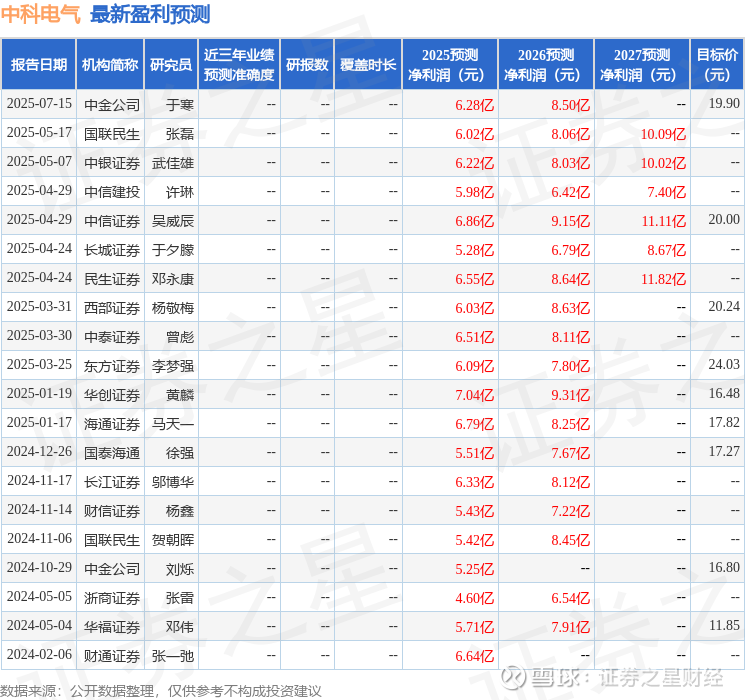The width and height of the screenshot is (745, 700).
Task: Click the 报告日期 column header
Action: [x=38, y=64]
